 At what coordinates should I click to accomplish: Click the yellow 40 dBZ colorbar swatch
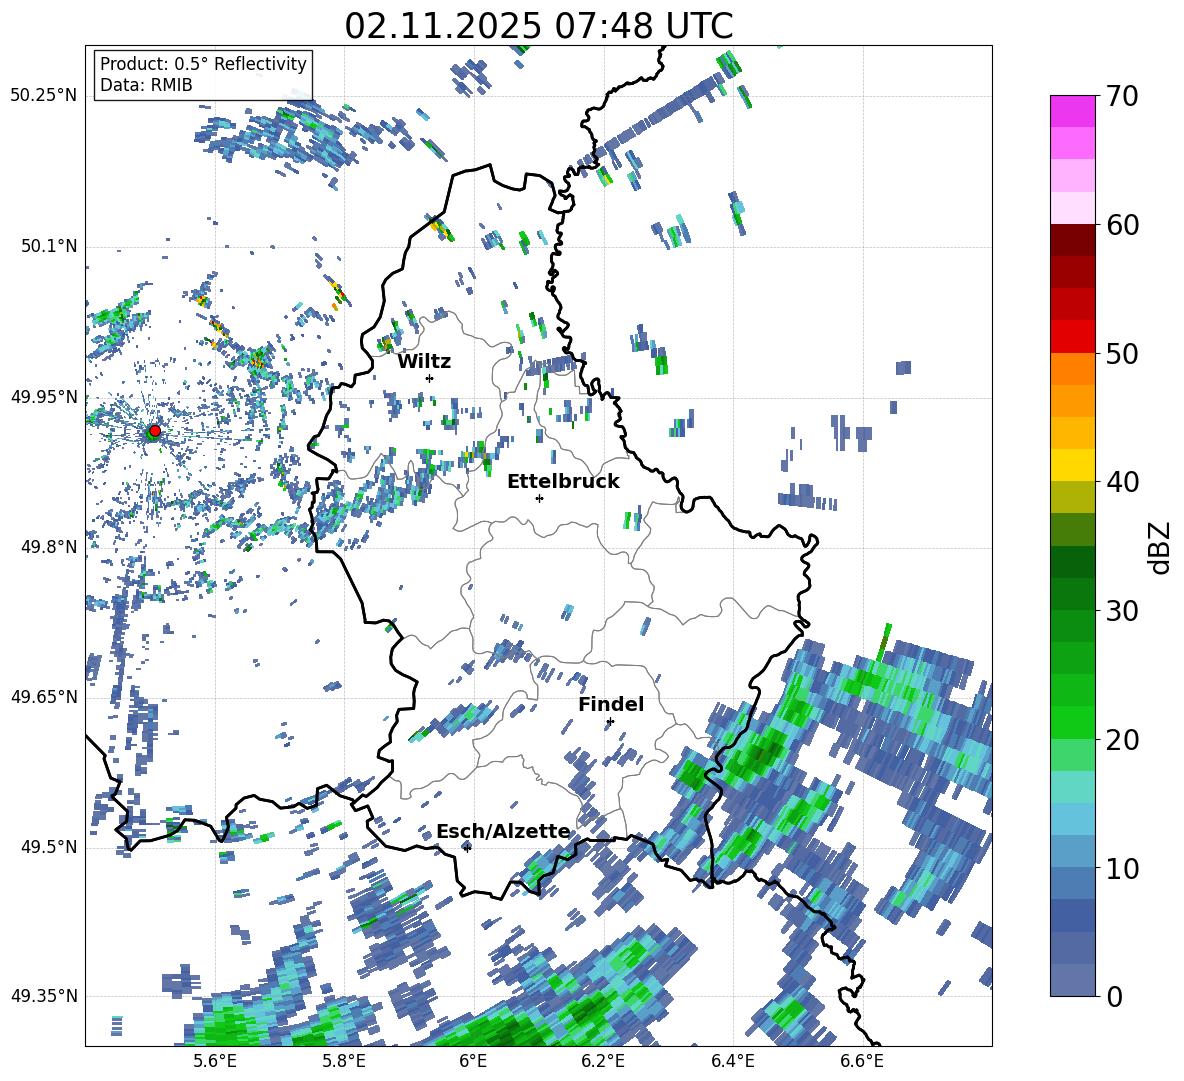tap(1072, 465)
